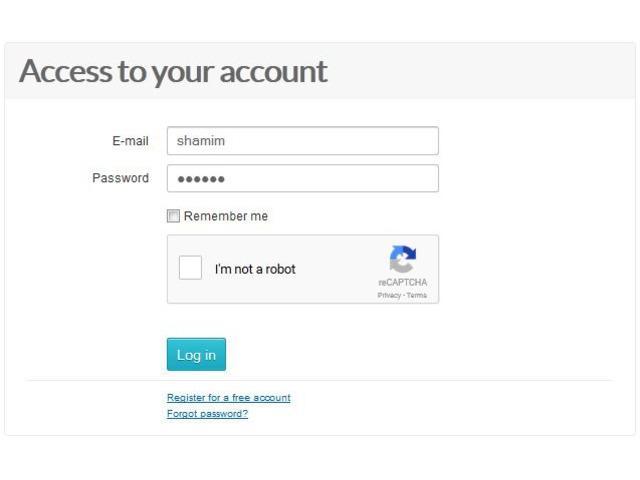Image resolution: width=640 pixels, height=480 pixels.
Task: Open the Forgot password? link
Action: (207, 413)
